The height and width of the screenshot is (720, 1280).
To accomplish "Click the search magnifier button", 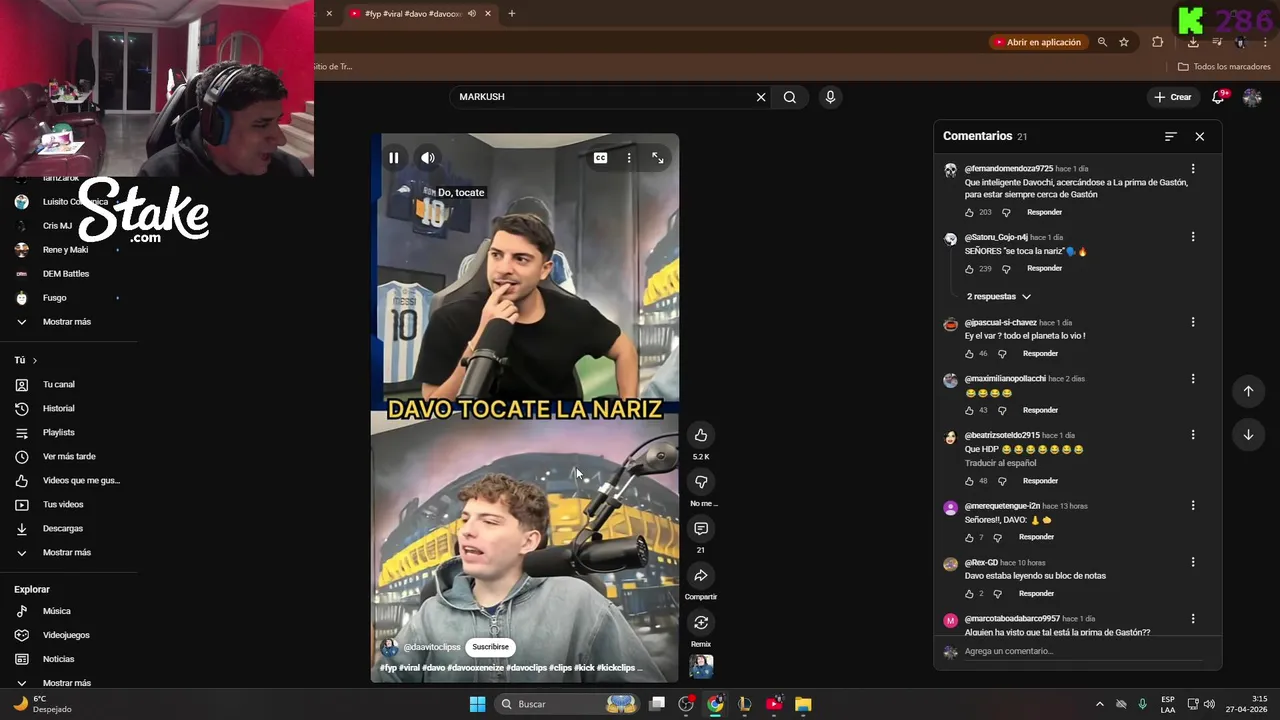I will tap(790, 97).
